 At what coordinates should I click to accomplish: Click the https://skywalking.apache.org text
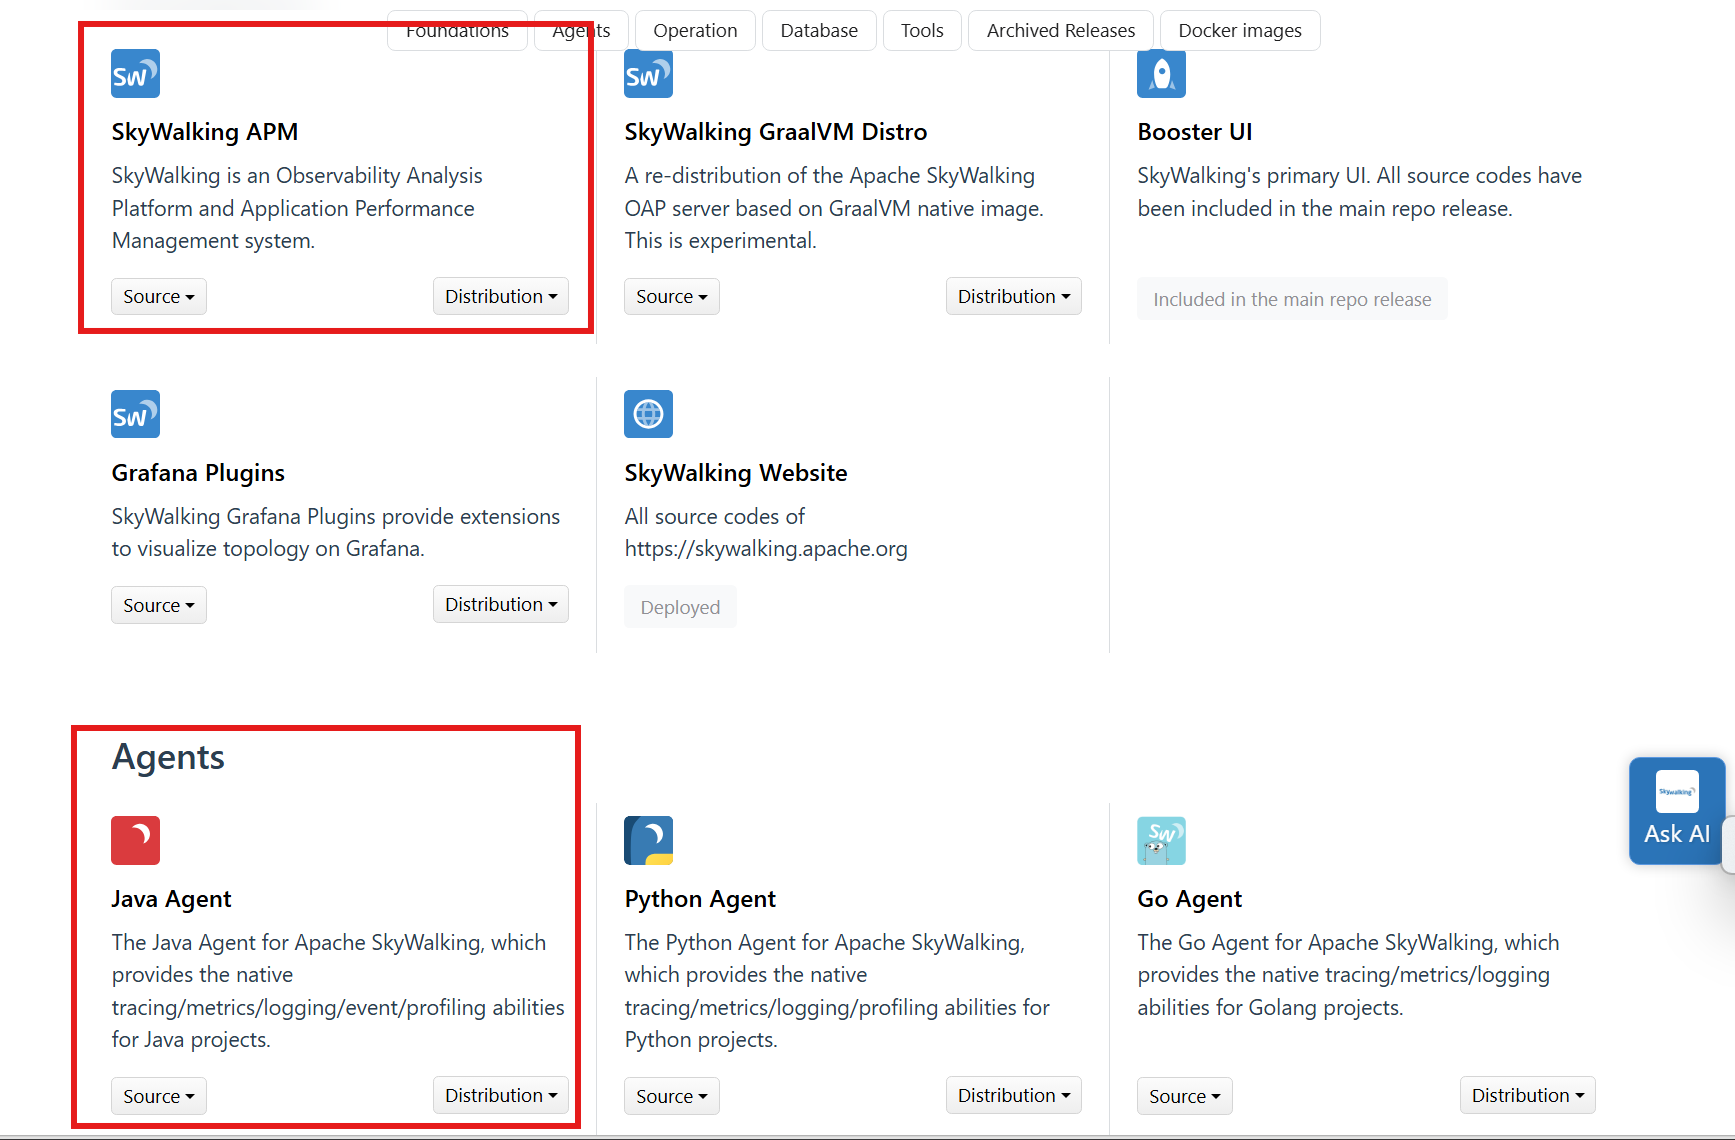pos(766,549)
